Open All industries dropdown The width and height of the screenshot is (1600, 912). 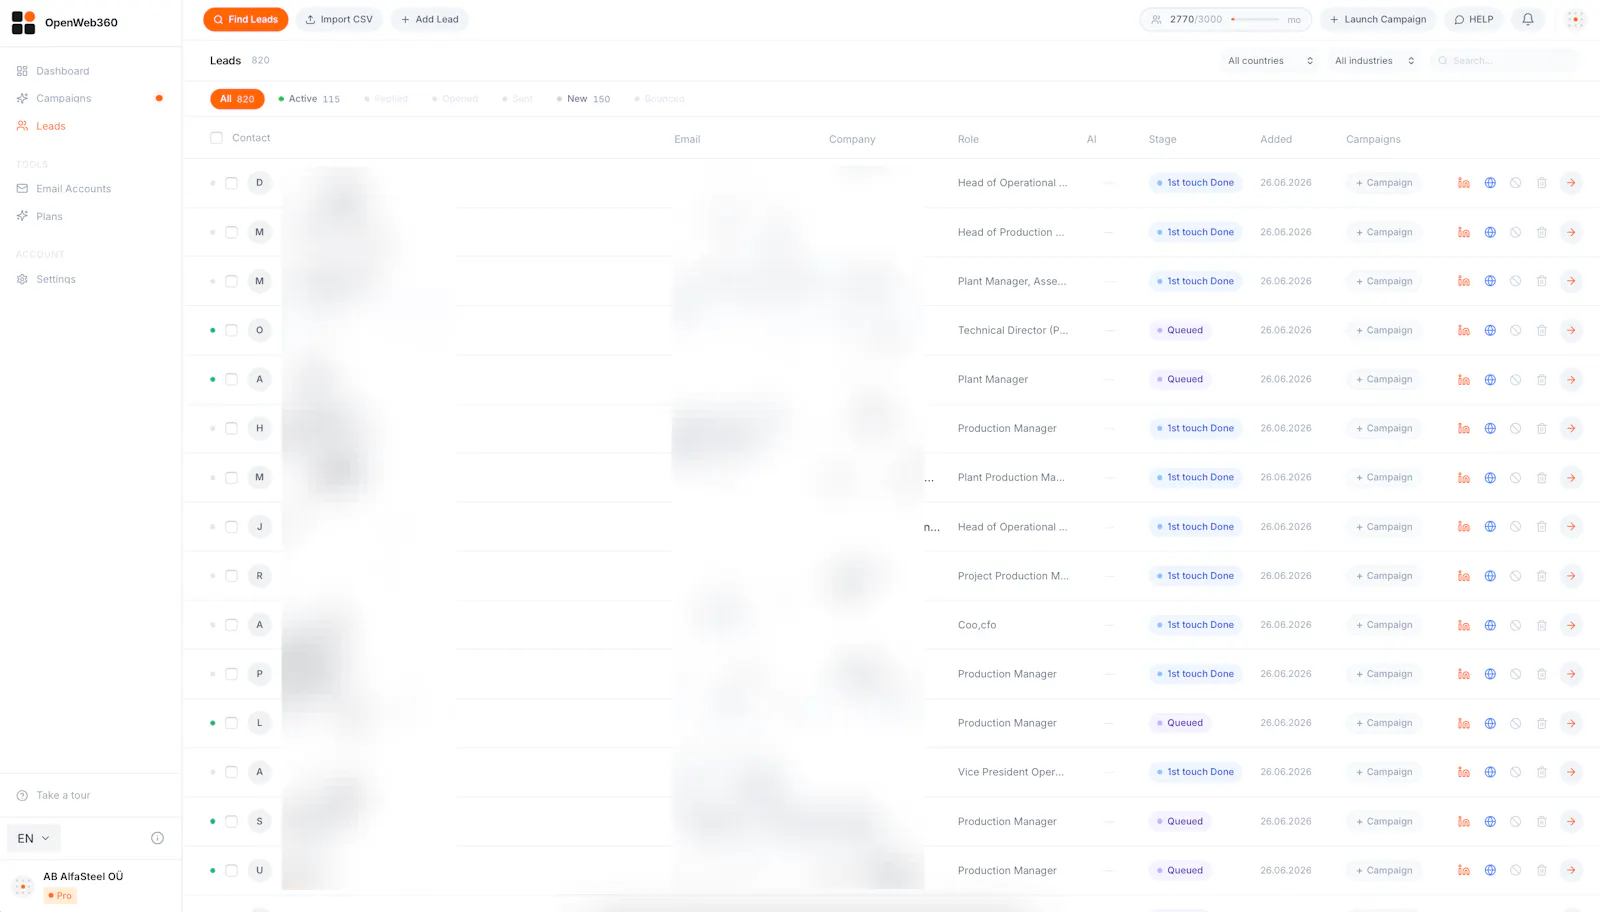pyautogui.click(x=1375, y=61)
